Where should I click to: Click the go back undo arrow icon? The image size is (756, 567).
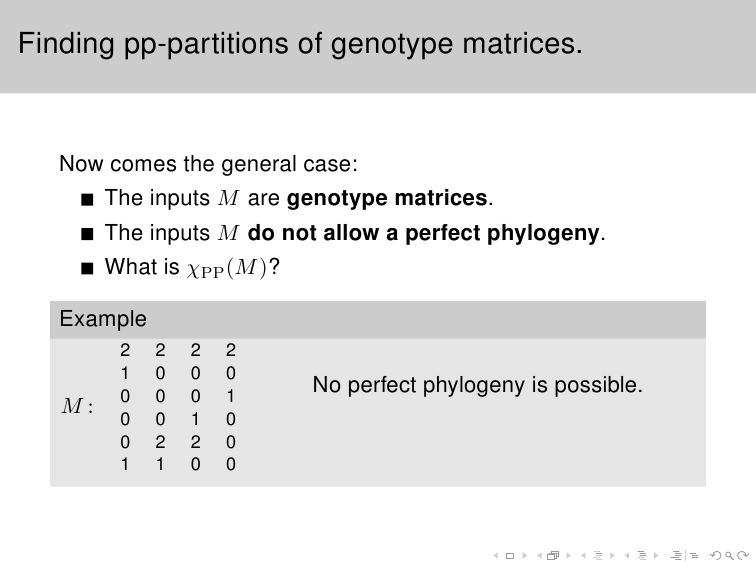(x=716, y=555)
